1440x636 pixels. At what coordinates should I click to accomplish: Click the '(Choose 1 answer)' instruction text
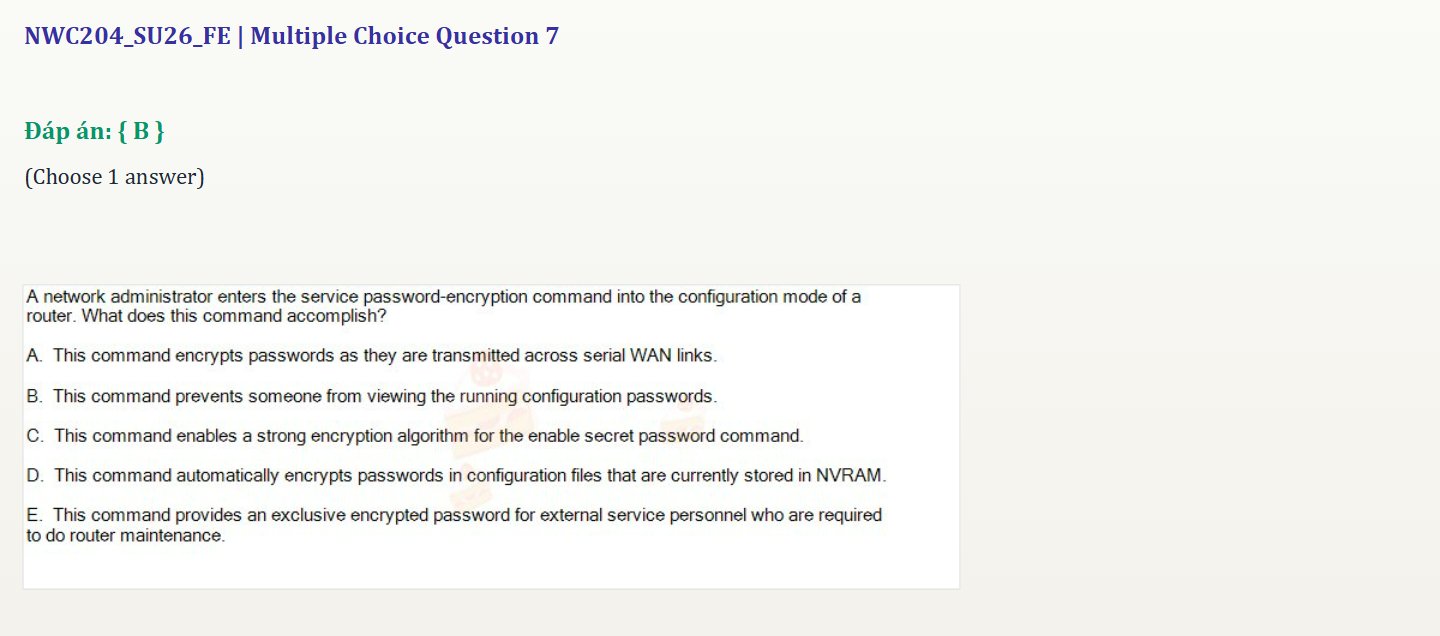point(114,177)
